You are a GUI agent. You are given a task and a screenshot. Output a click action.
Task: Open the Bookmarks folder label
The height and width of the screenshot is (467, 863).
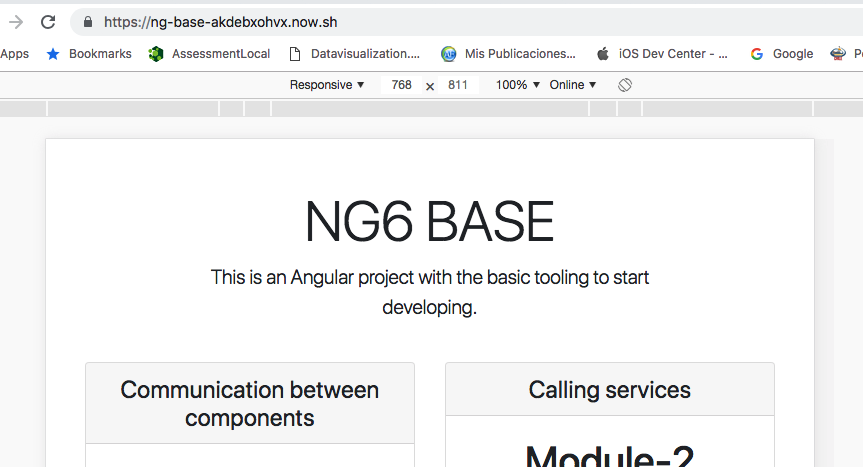(x=100, y=54)
